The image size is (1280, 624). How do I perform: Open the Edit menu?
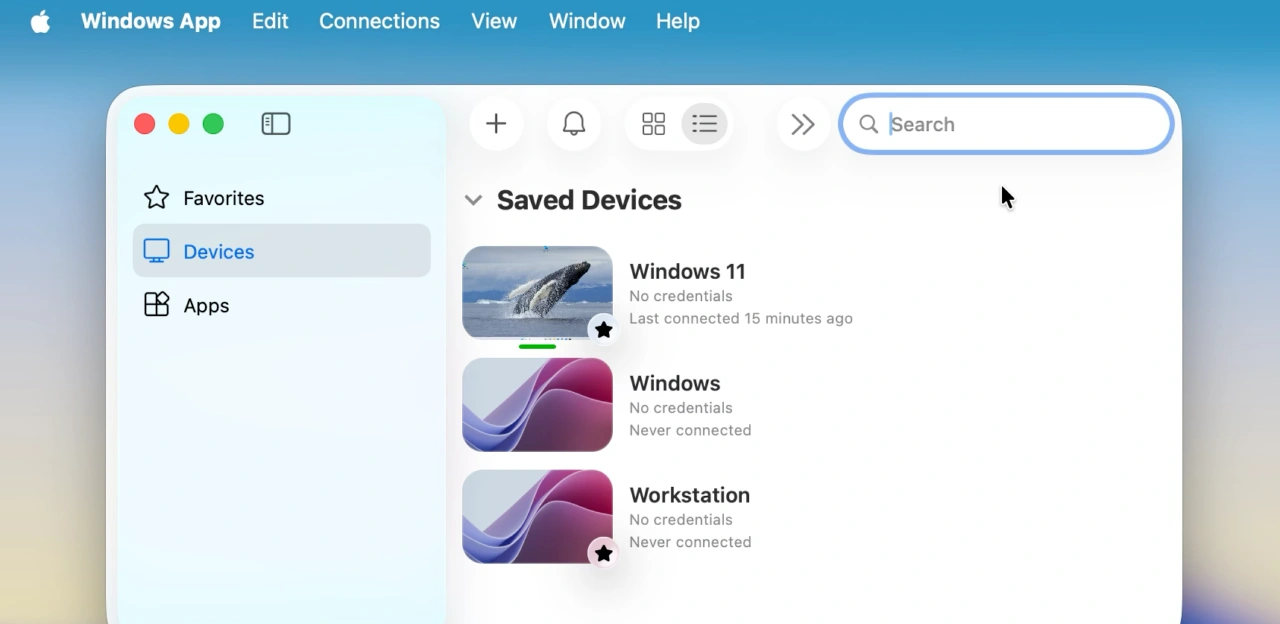tap(270, 21)
